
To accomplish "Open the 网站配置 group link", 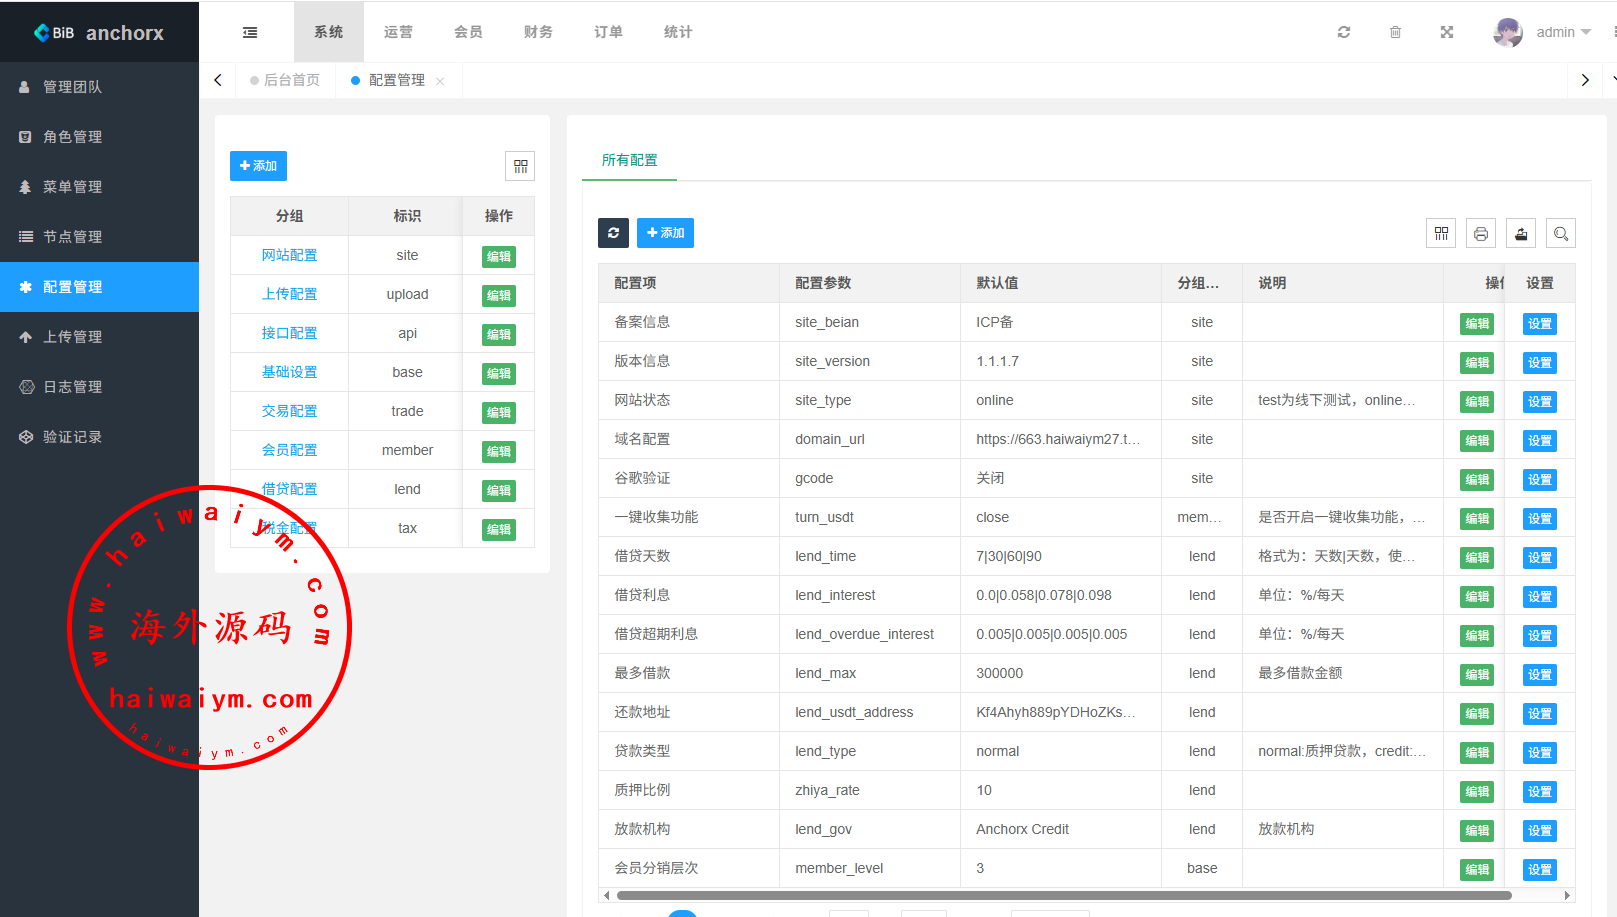I will (289, 255).
